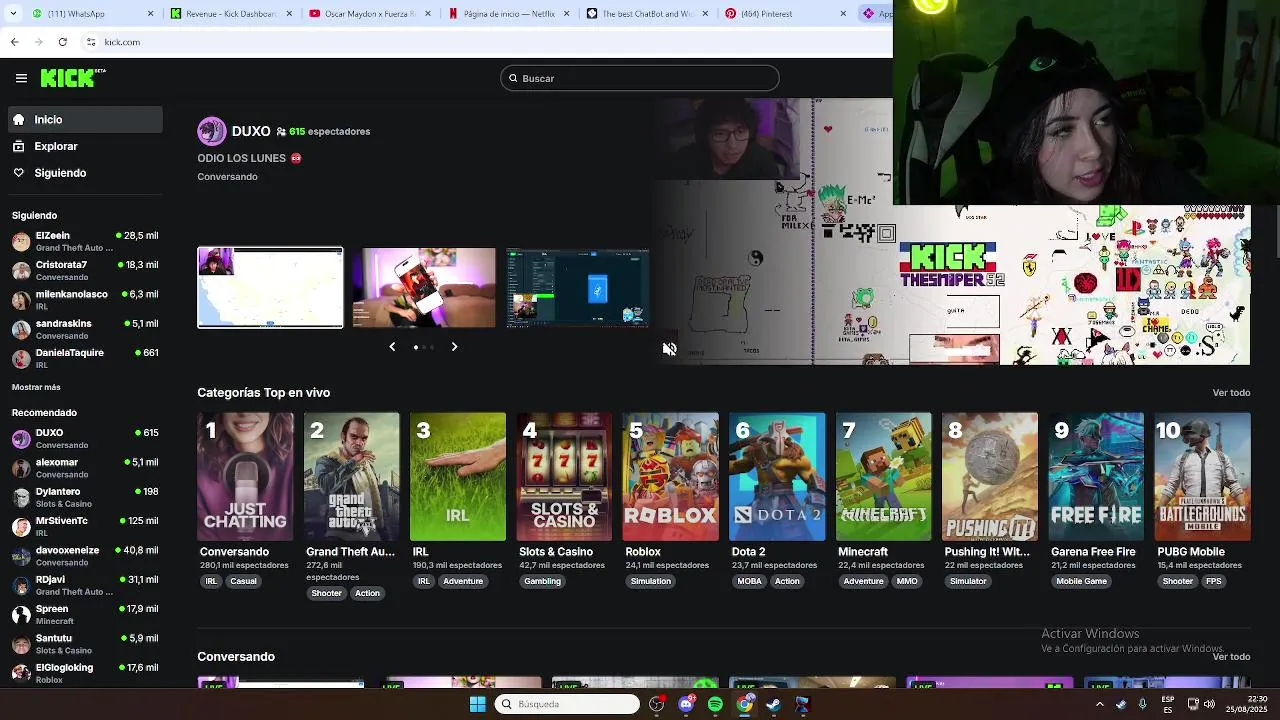The image size is (1280, 720).
Task: Open the Just Chatting category cover
Action: pyautogui.click(x=245, y=477)
